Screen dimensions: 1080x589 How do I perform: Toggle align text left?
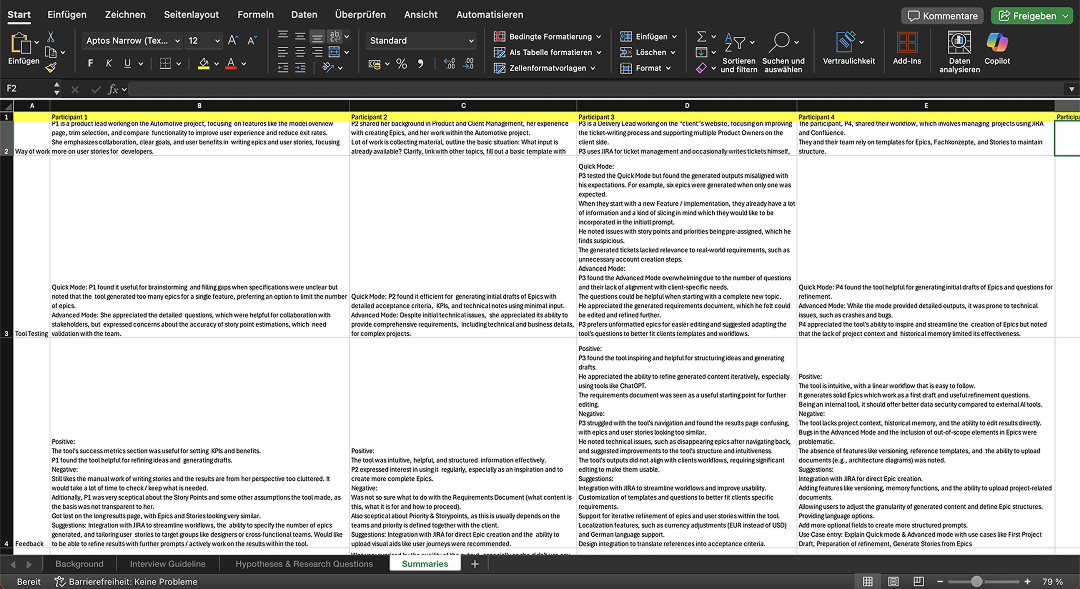(x=283, y=52)
